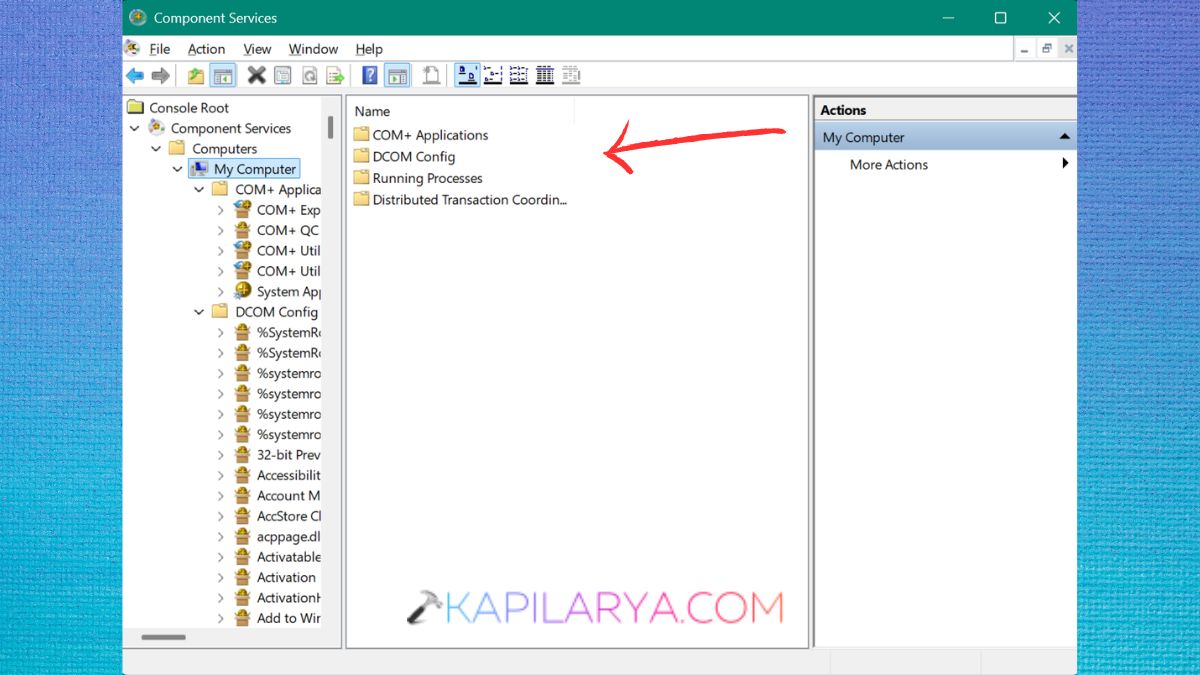The image size is (1200, 675).
Task: Click the Actions pane title
Action: 844,110
